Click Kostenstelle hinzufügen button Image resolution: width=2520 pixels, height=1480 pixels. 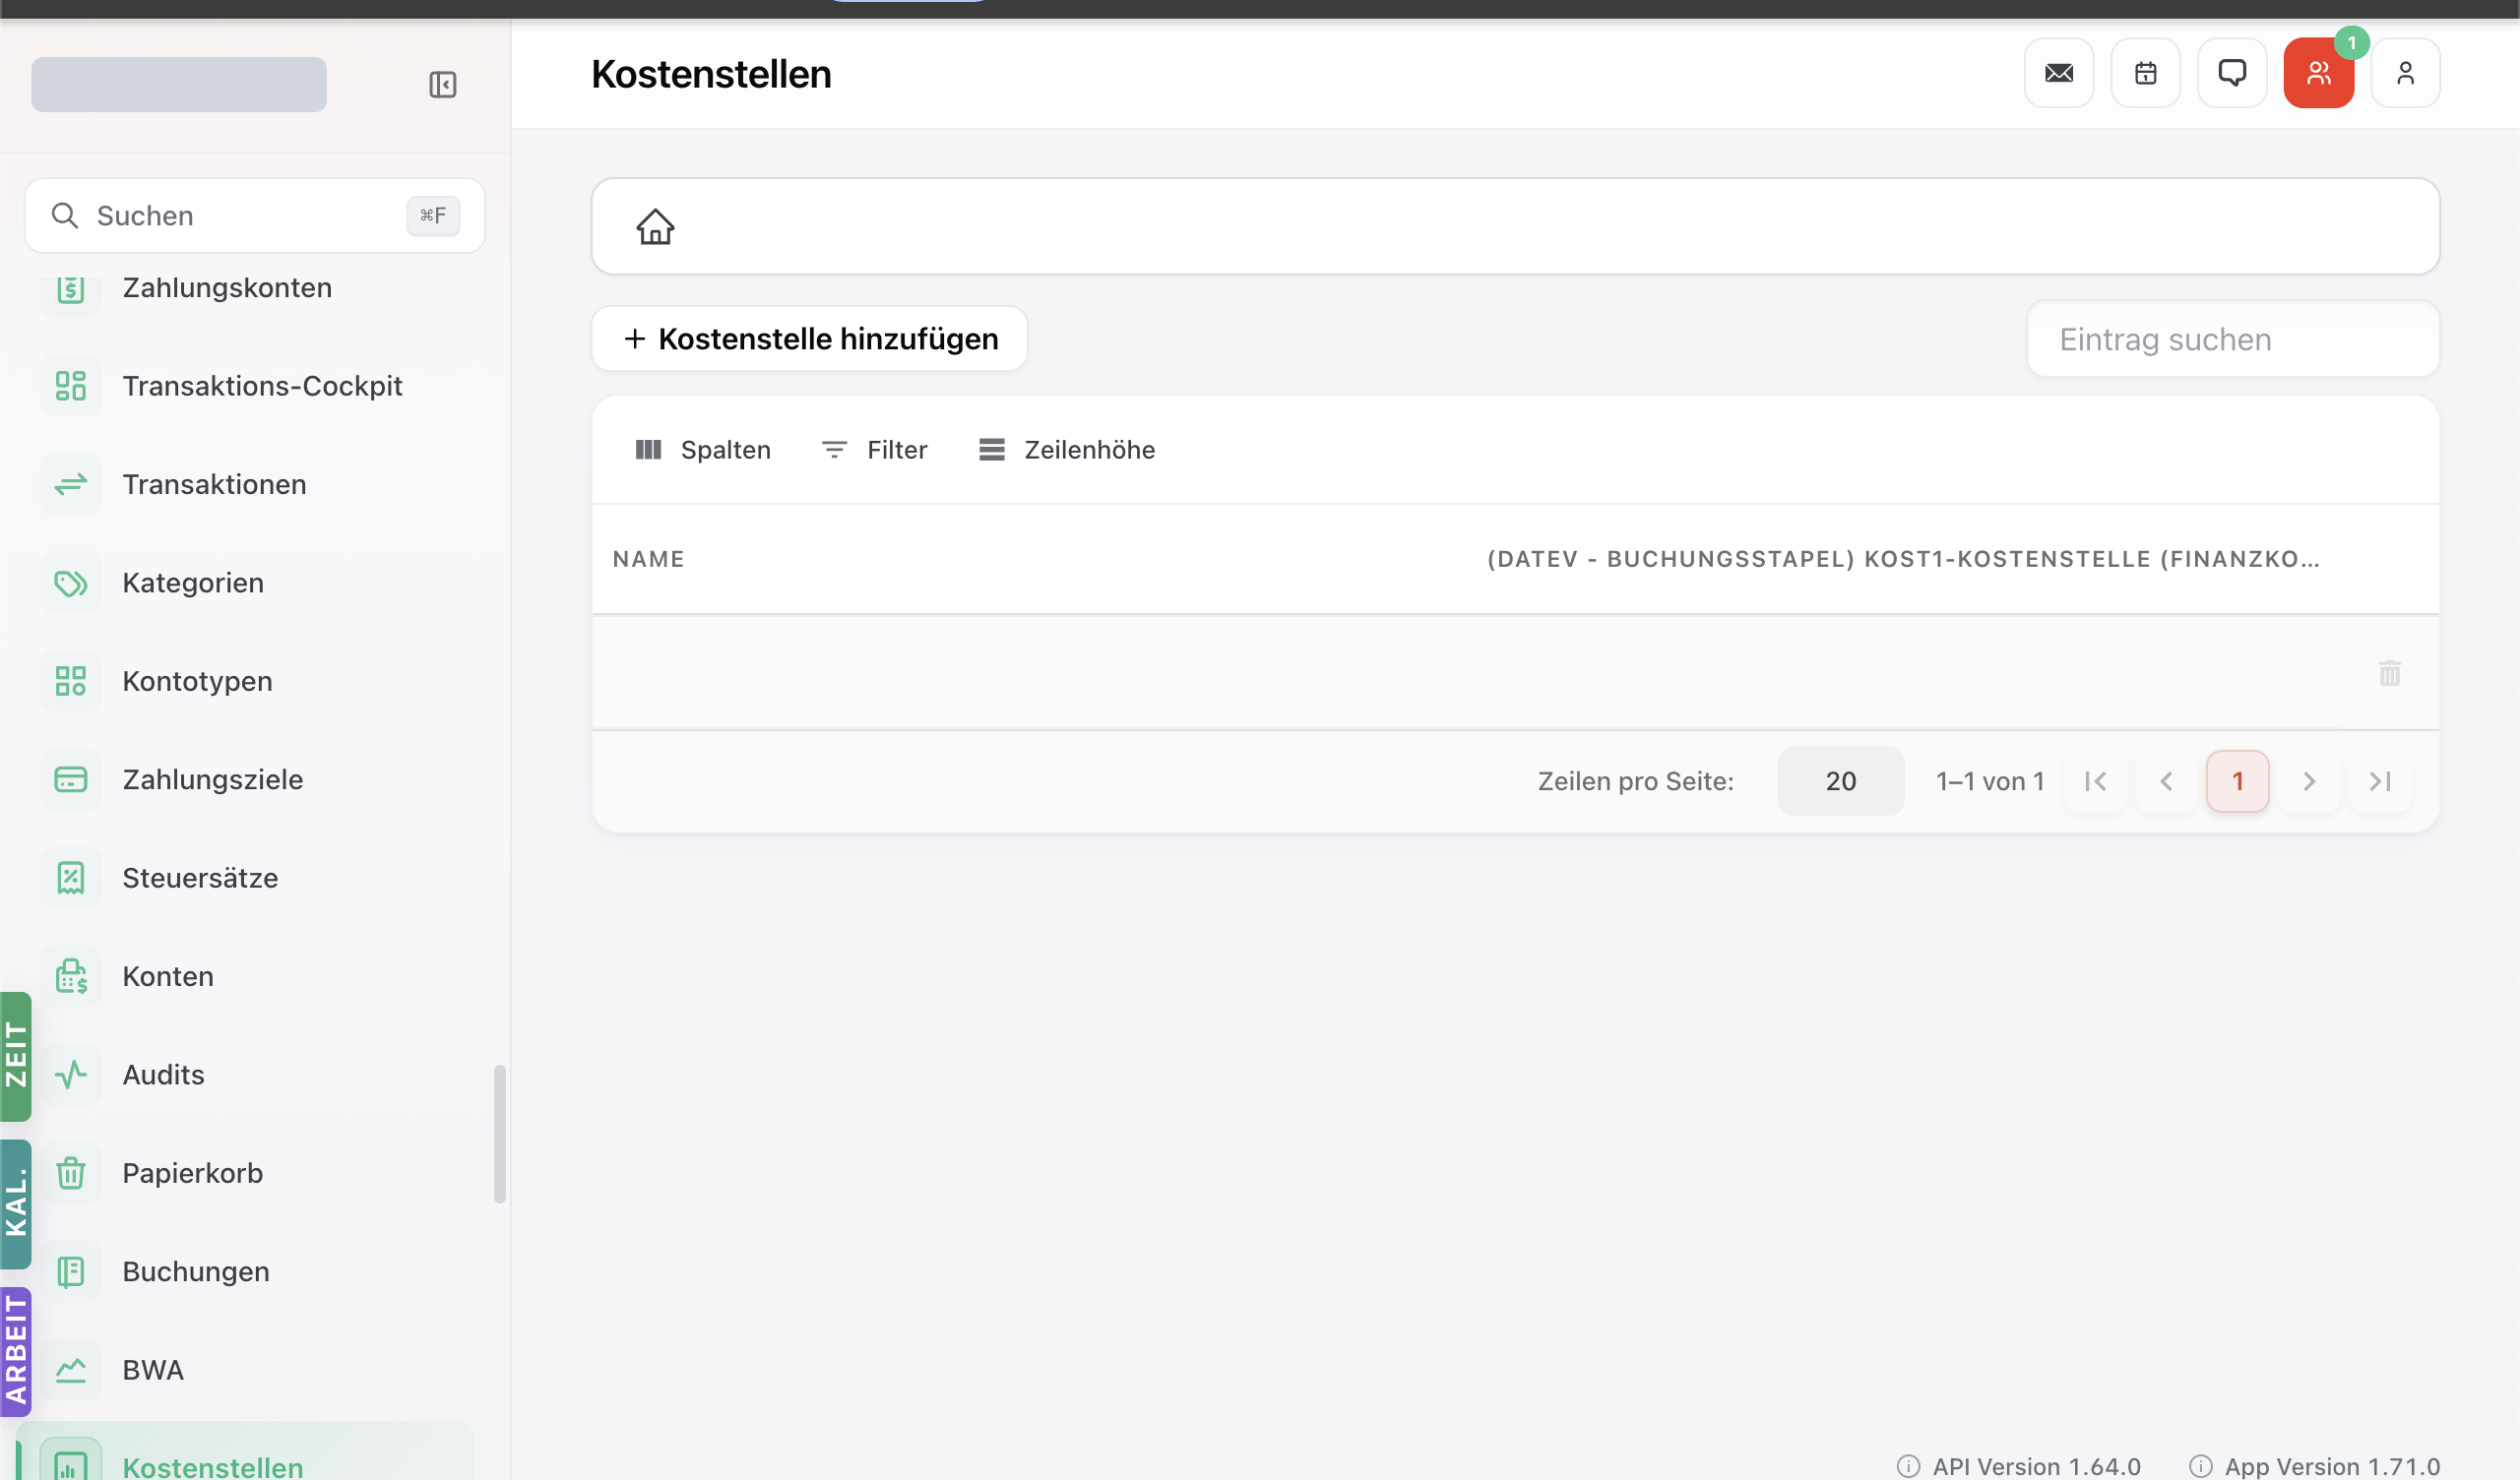coord(809,339)
